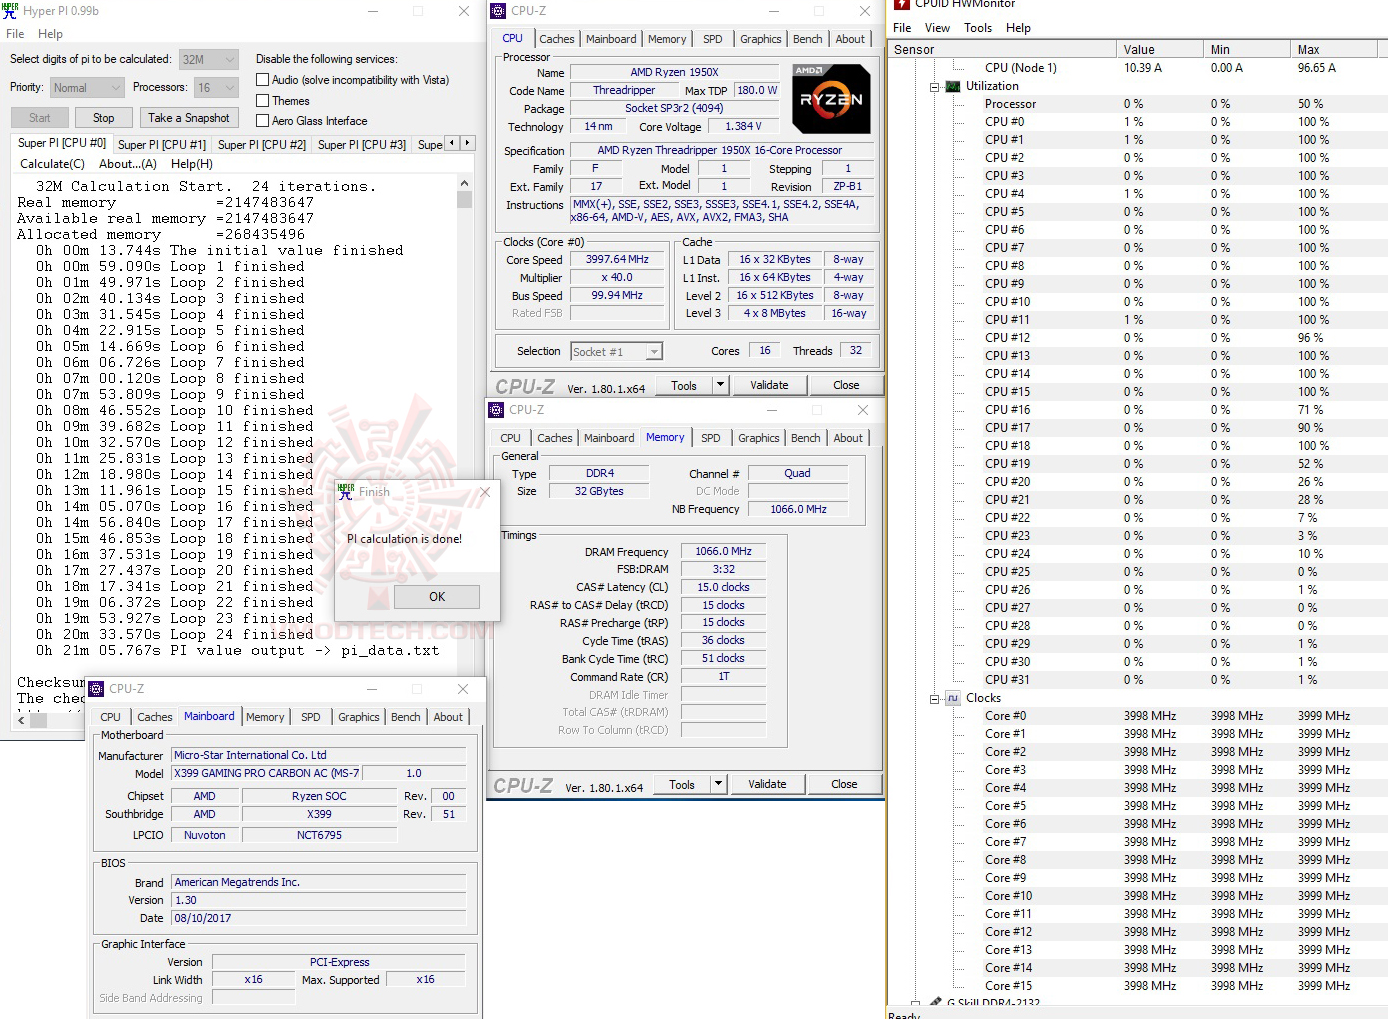This screenshot has width=1388, height=1019.
Task: Open the Priority dropdown set to Normal
Action: click(x=87, y=88)
